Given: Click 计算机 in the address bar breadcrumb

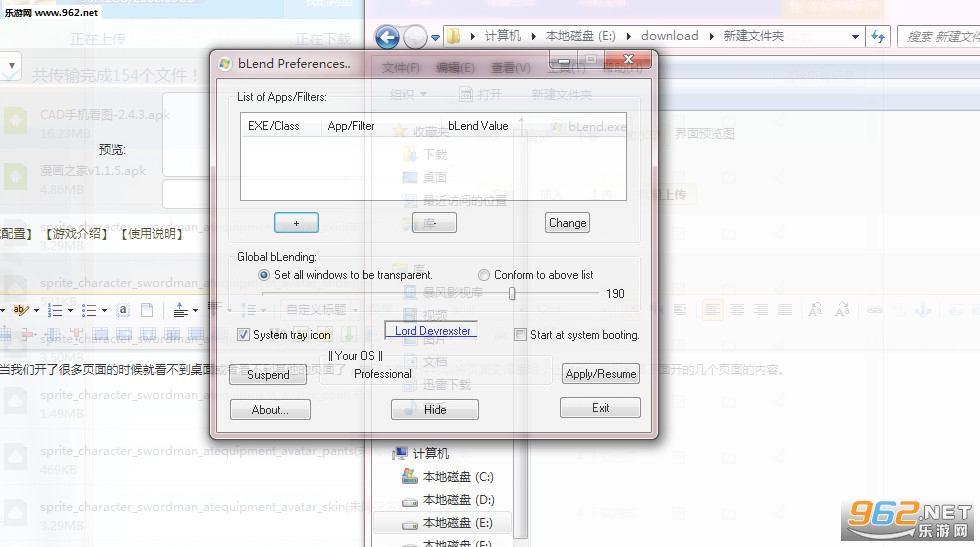Looking at the screenshot, I should [502, 36].
